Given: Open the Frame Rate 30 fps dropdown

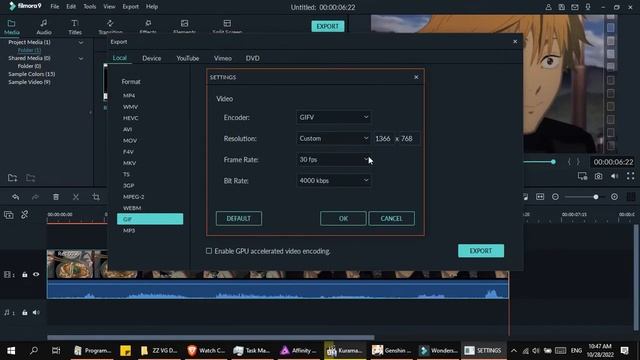Looking at the screenshot, I should tap(333, 160).
